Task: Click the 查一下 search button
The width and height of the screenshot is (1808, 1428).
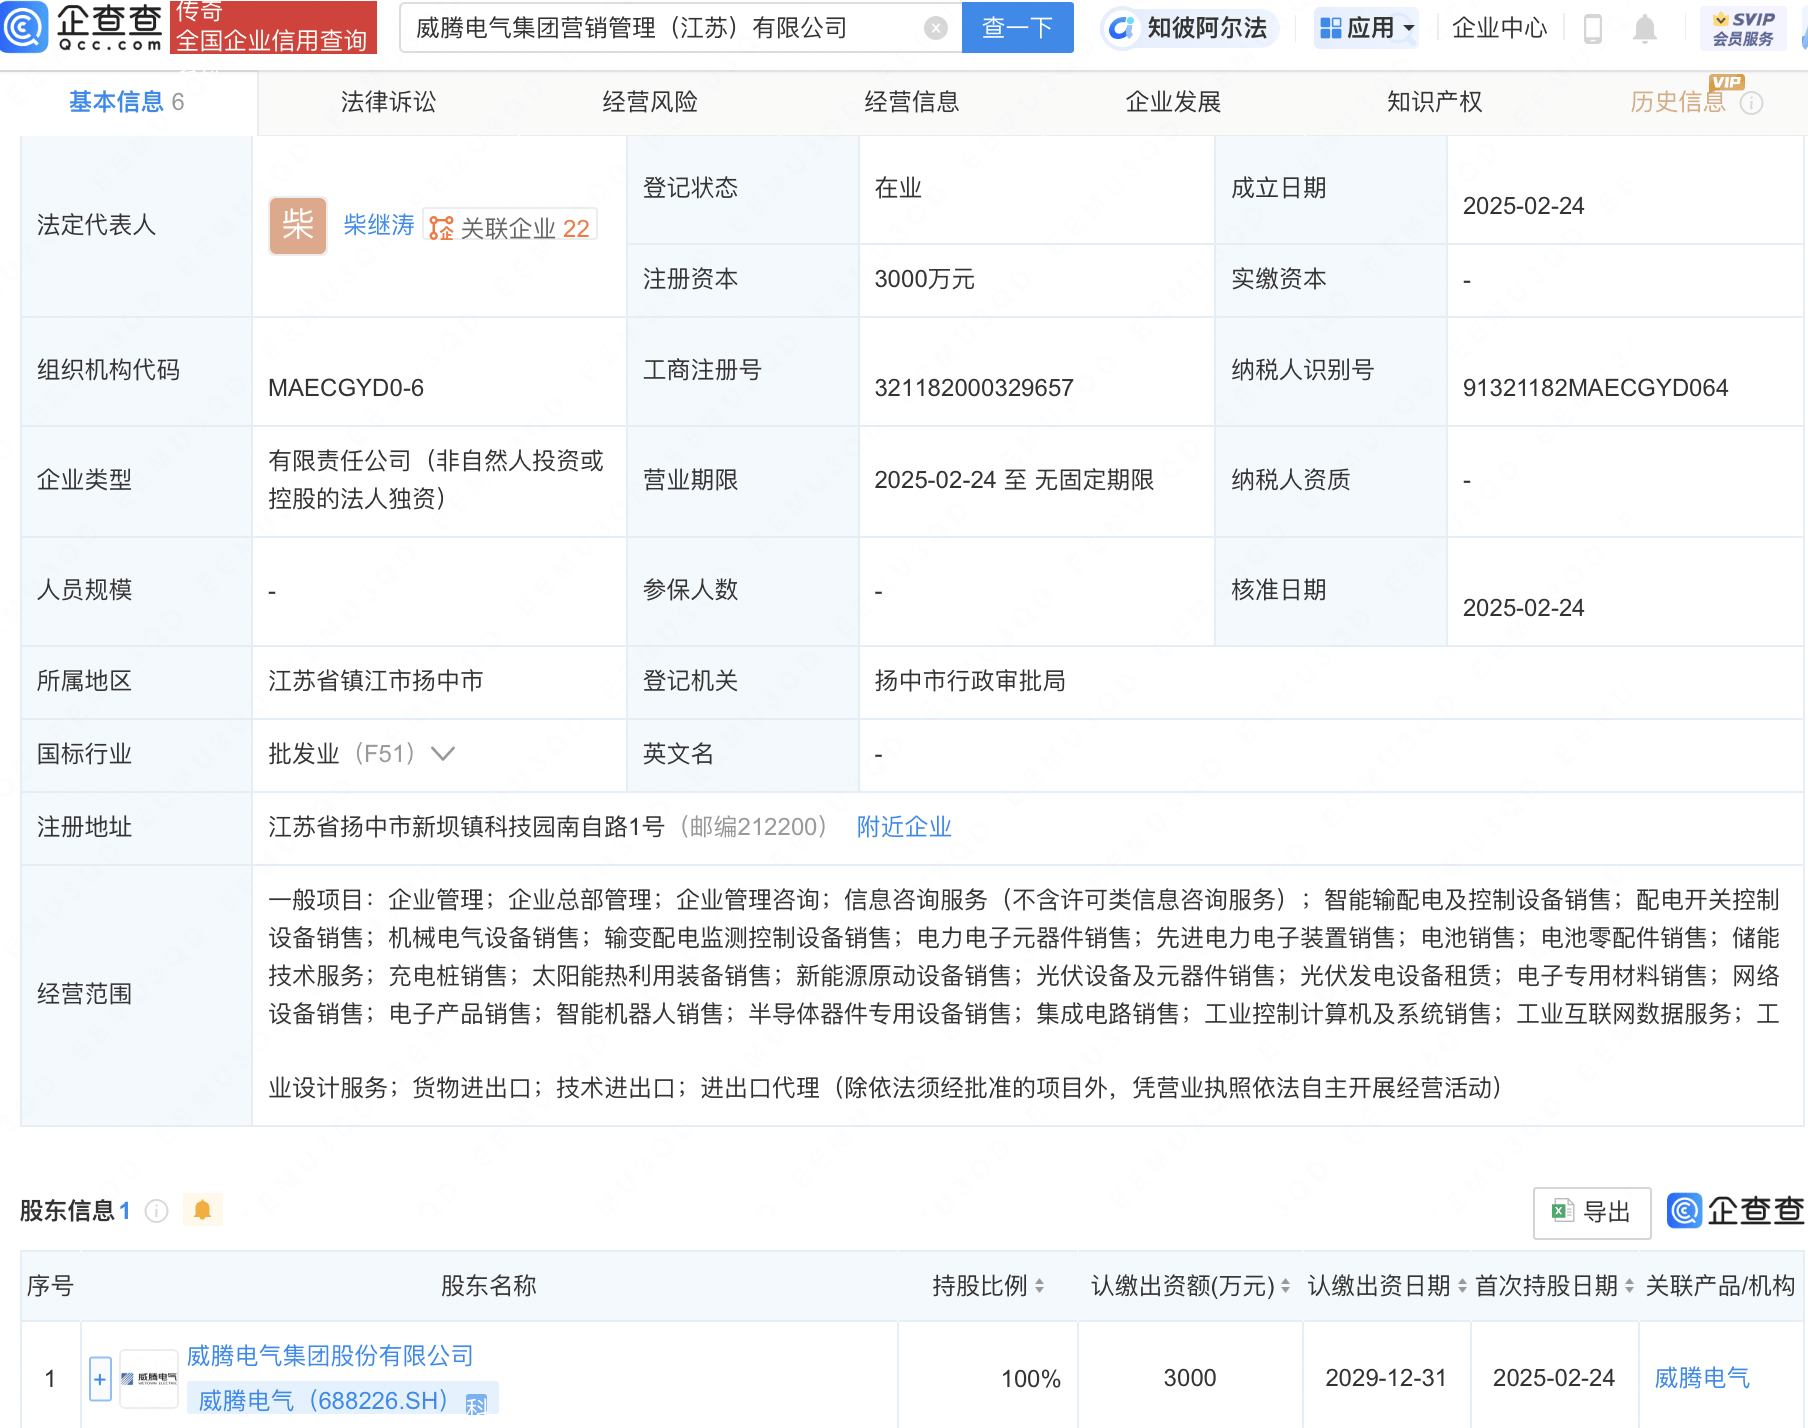Action: pyautogui.click(x=1017, y=28)
